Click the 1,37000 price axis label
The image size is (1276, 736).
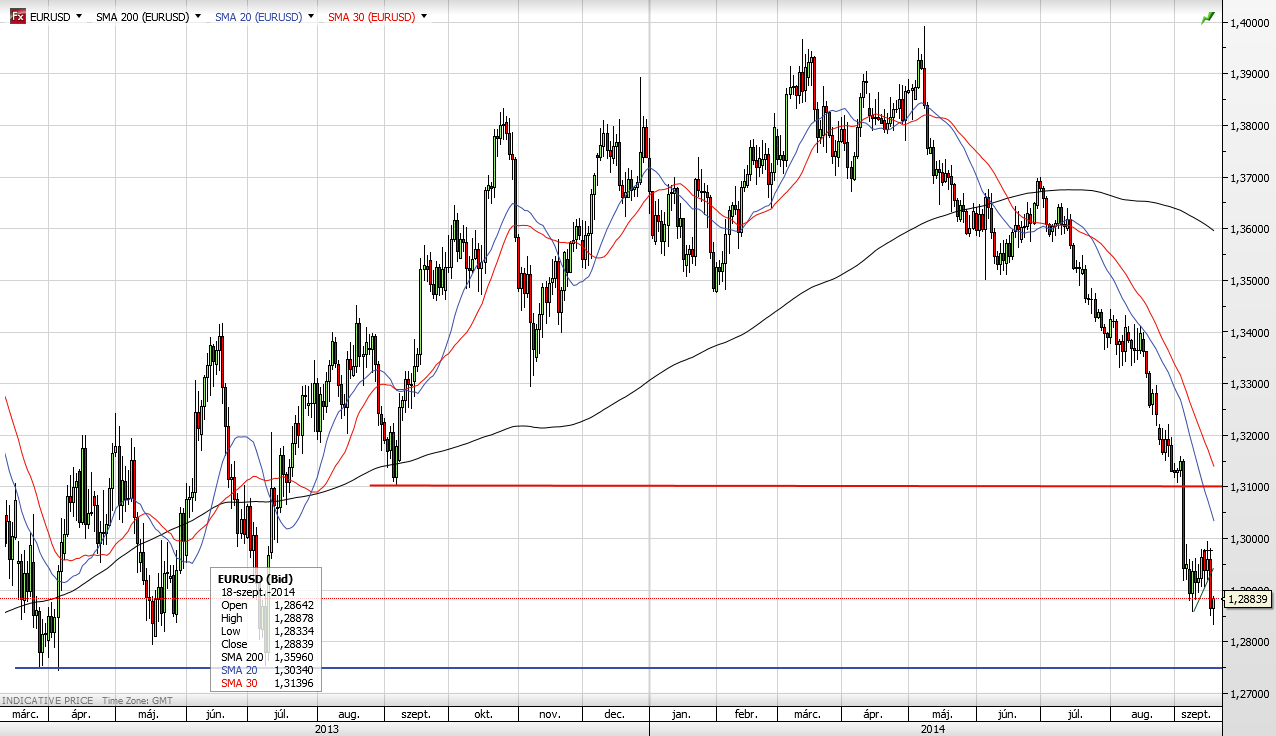1249,178
